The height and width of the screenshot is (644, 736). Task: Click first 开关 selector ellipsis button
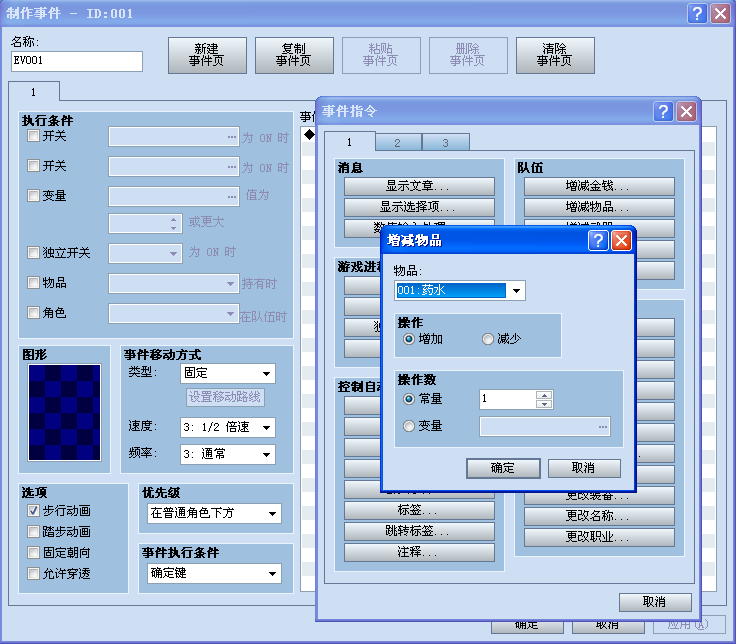[232, 137]
